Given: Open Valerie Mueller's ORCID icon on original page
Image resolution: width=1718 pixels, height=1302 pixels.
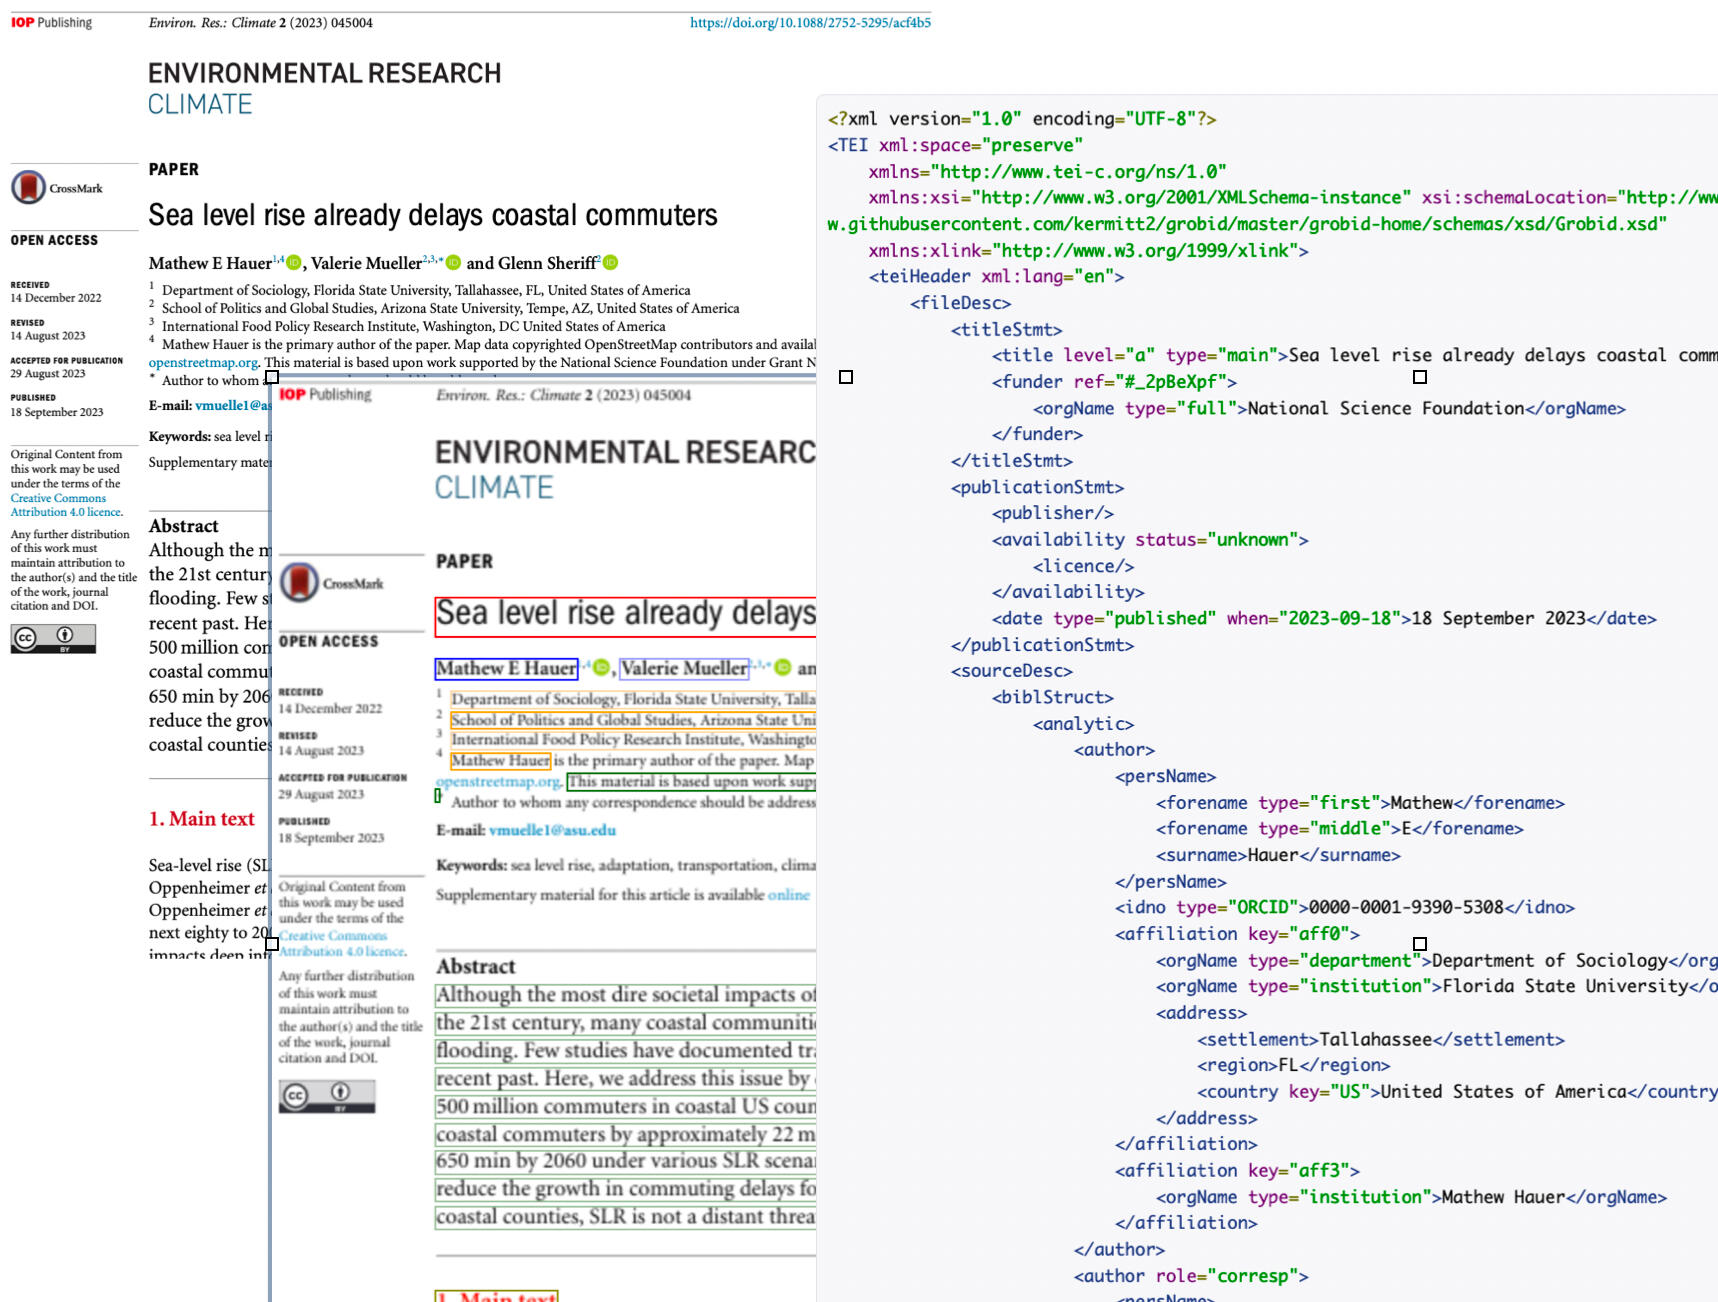Looking at the screenshot, I should [453, 263].
